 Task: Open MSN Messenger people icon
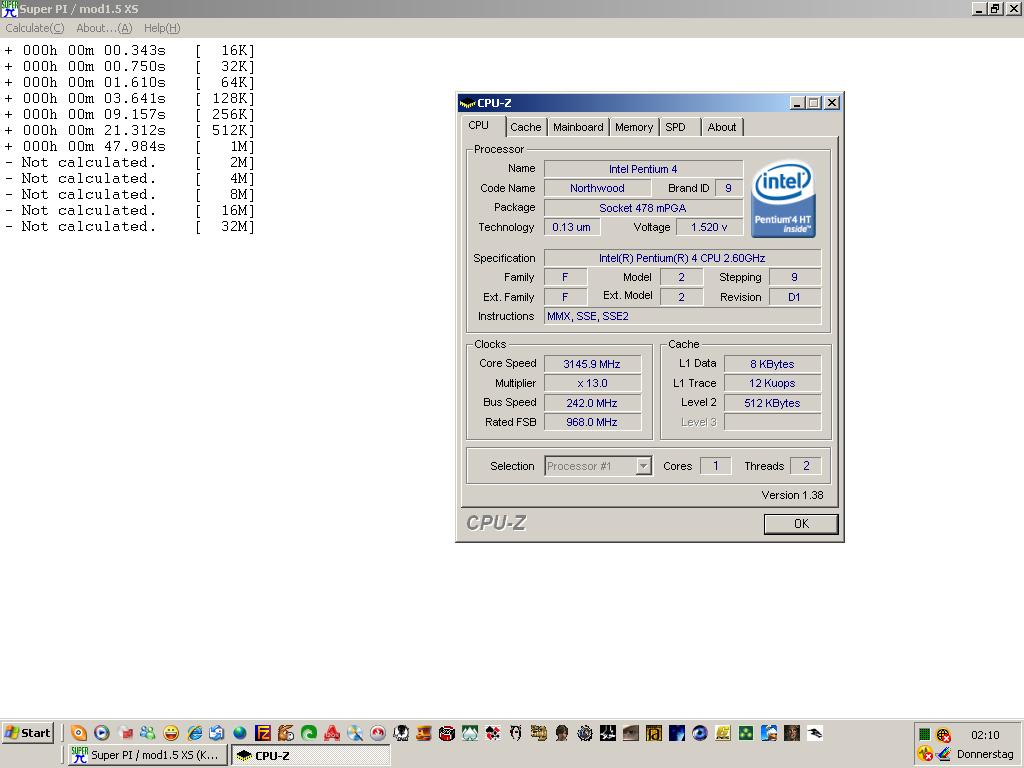tap(148, 733)
